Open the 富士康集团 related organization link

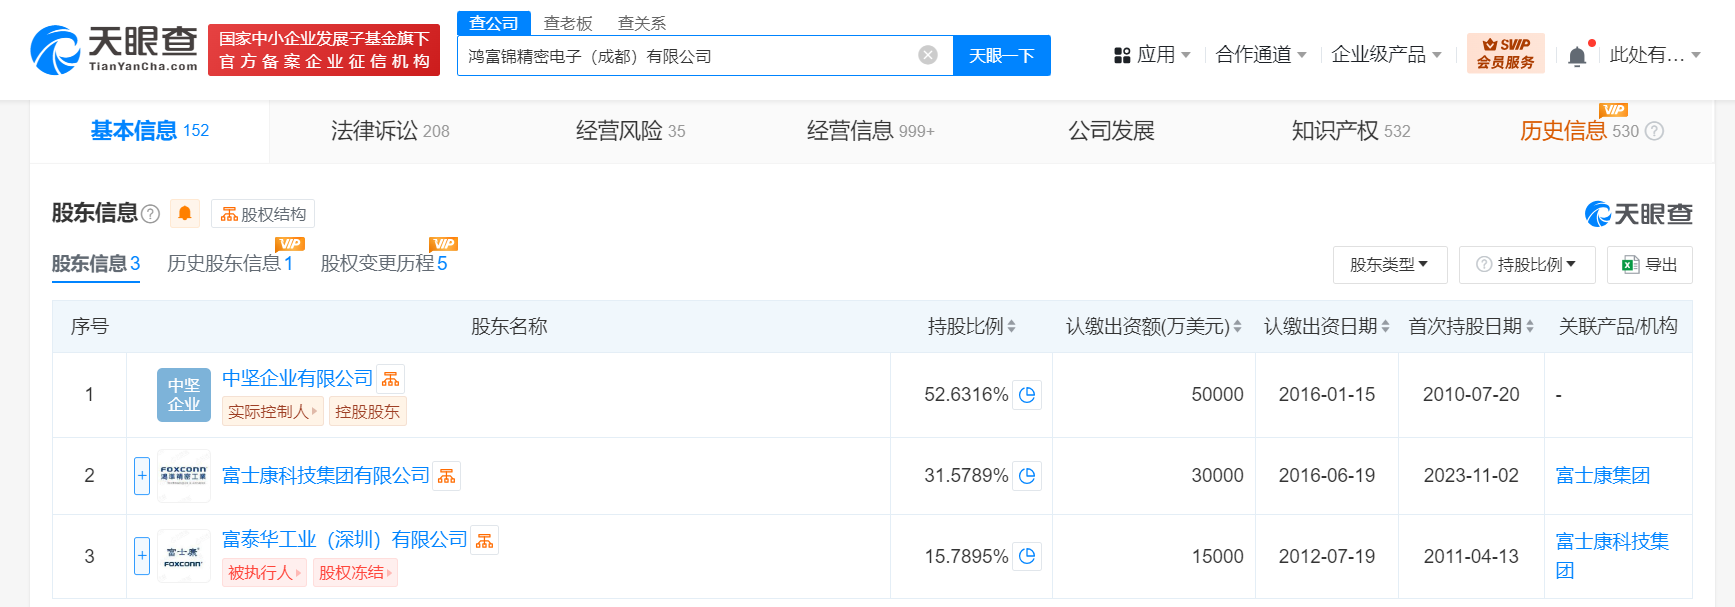tap(1602, 476)
